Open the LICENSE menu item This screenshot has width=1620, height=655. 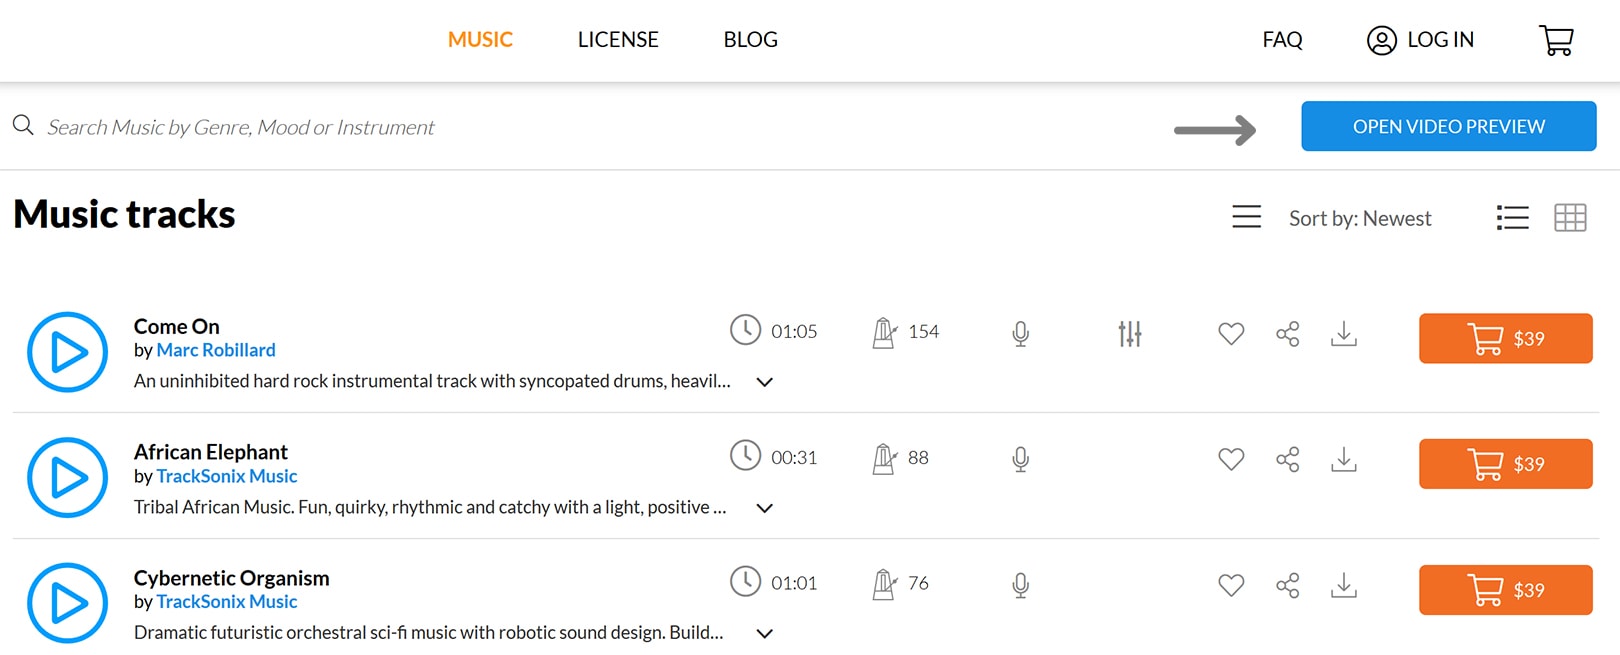pos(618,40)
